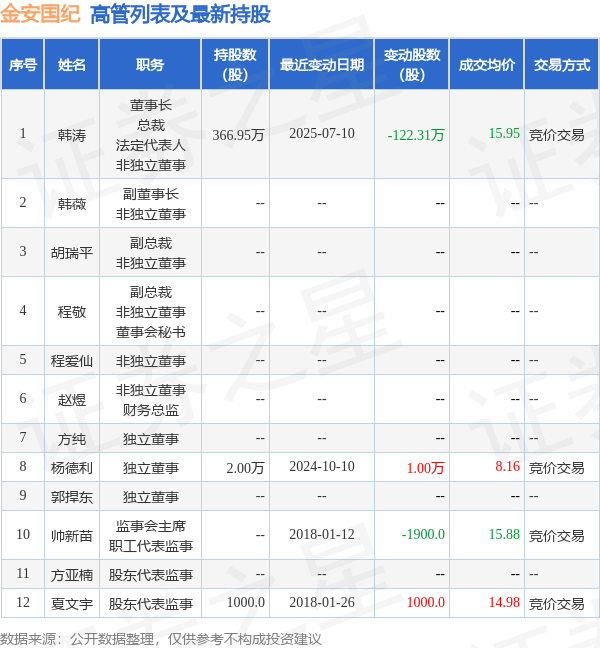Click the 15.95 average price
The height and width of the screenshot is (648, 600).
tap(504, 133)
